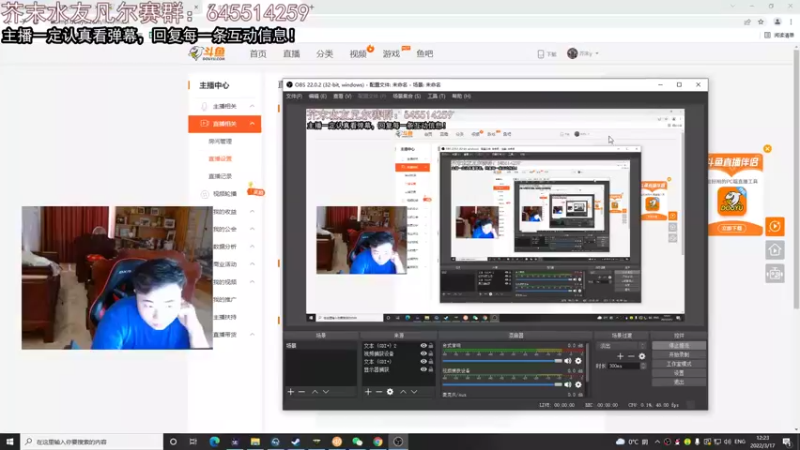Open OBS 场景集合(S) menu

tap(407, 96)
